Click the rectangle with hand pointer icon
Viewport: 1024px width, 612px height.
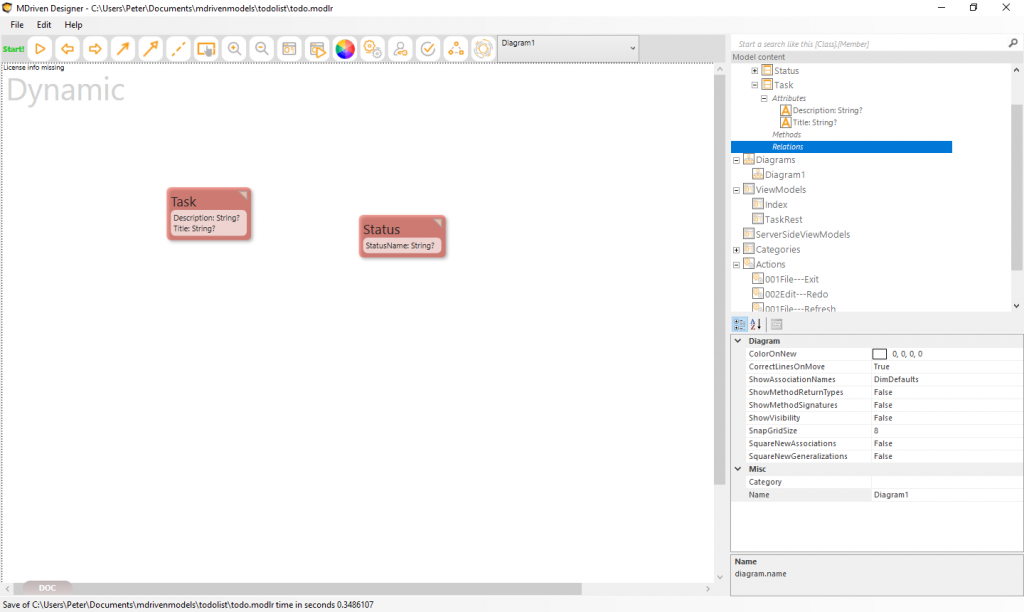(206, 49)
